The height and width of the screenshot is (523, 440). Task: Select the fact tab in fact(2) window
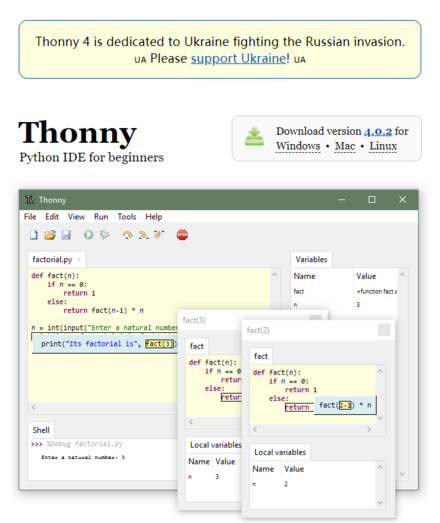[261, 356]
